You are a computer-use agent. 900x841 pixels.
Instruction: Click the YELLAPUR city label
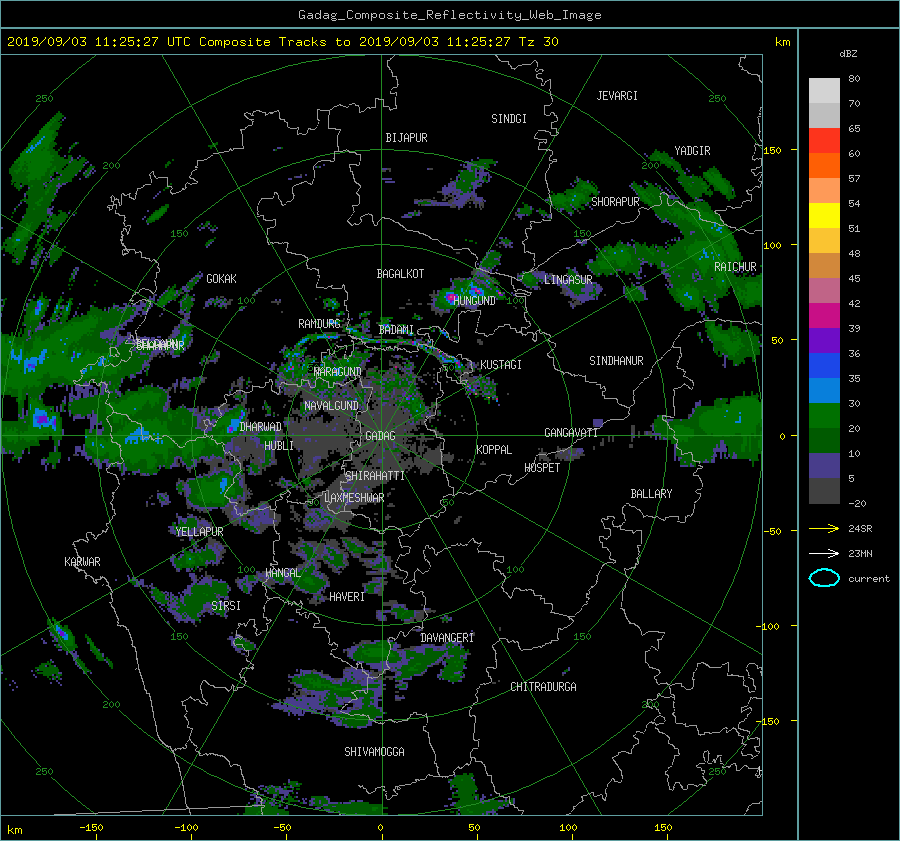[x=199, y=532]
